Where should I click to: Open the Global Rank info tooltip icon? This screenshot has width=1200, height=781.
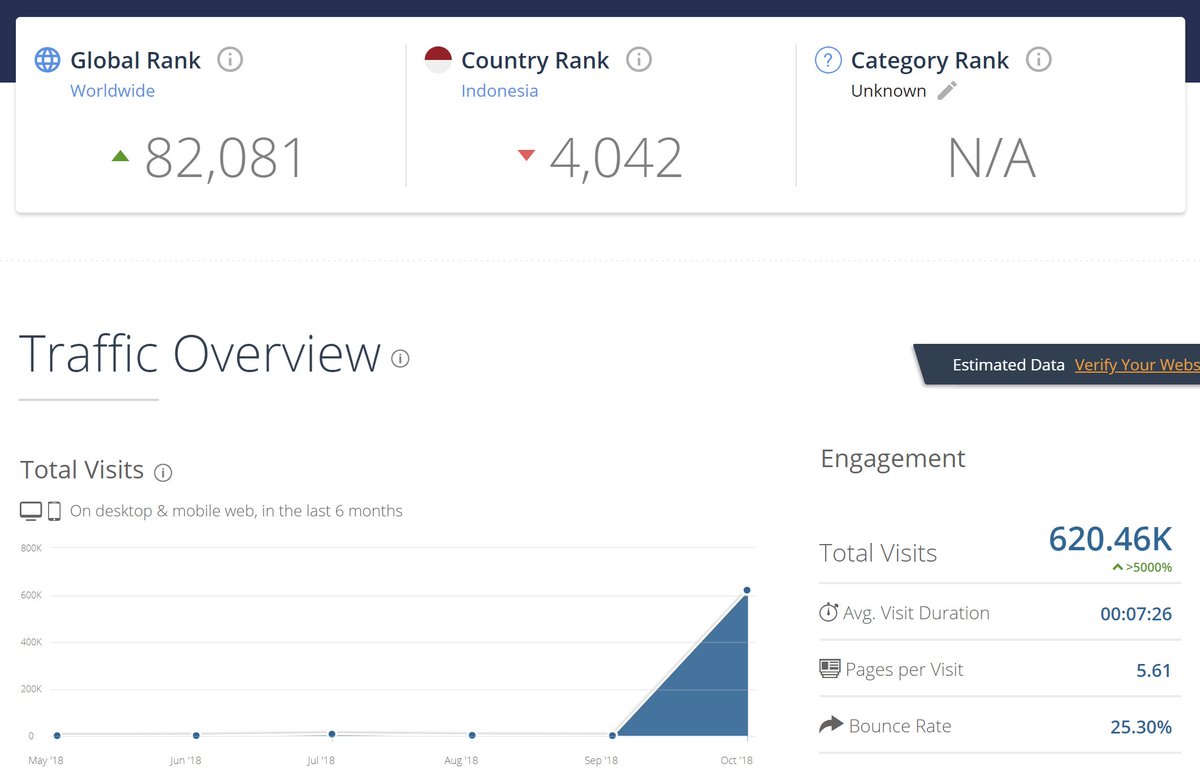(230, 60)
